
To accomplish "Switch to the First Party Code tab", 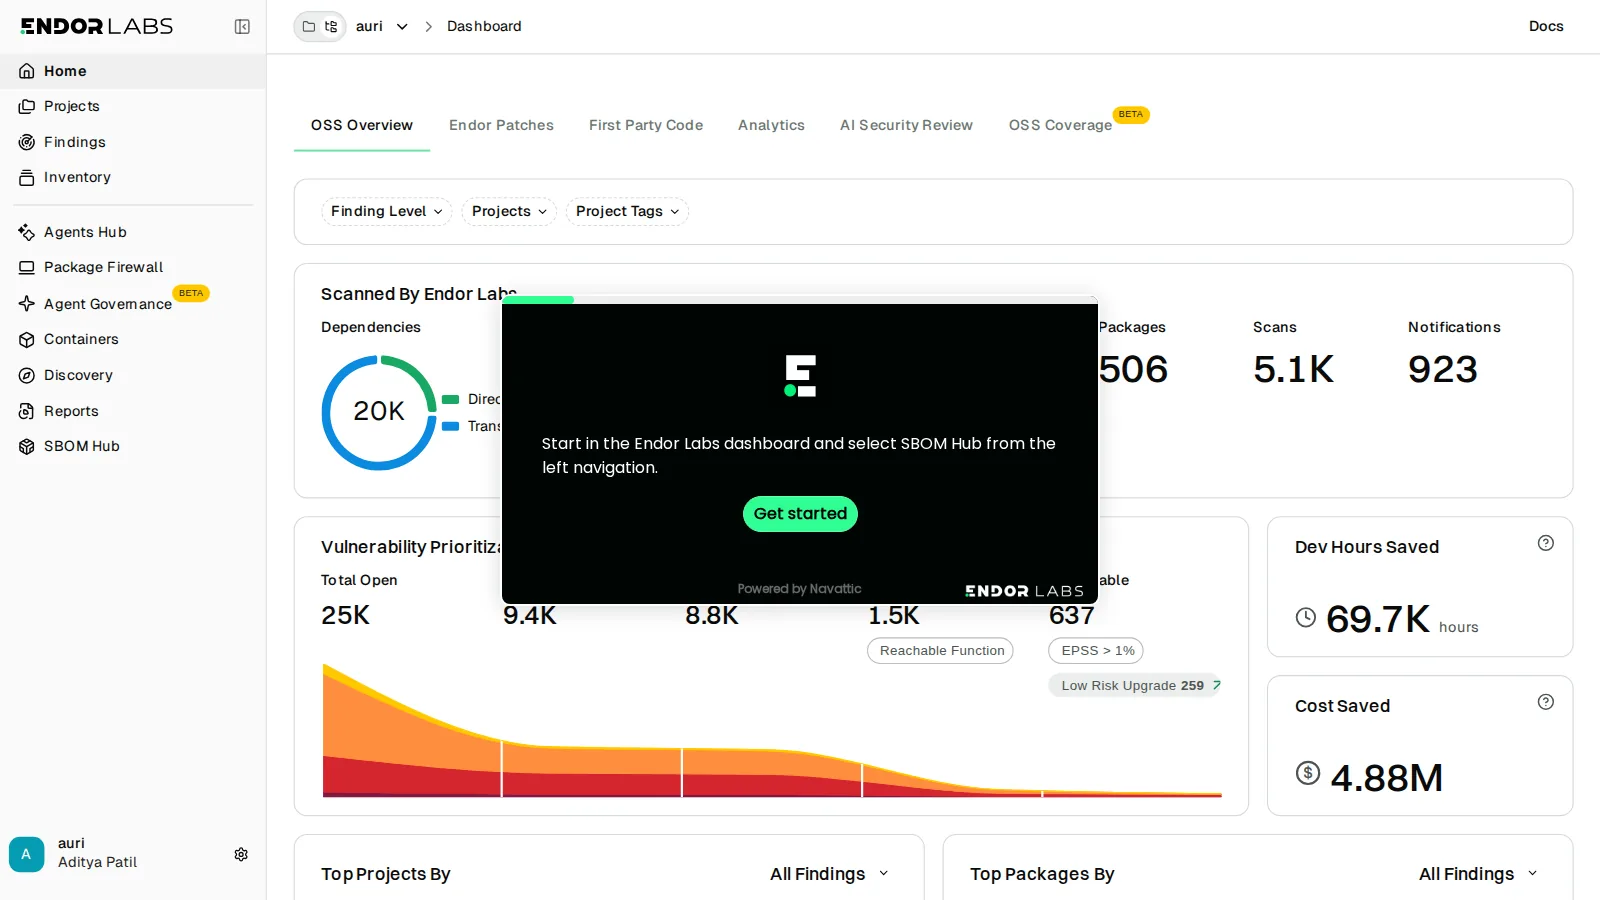I will point(646,125).
